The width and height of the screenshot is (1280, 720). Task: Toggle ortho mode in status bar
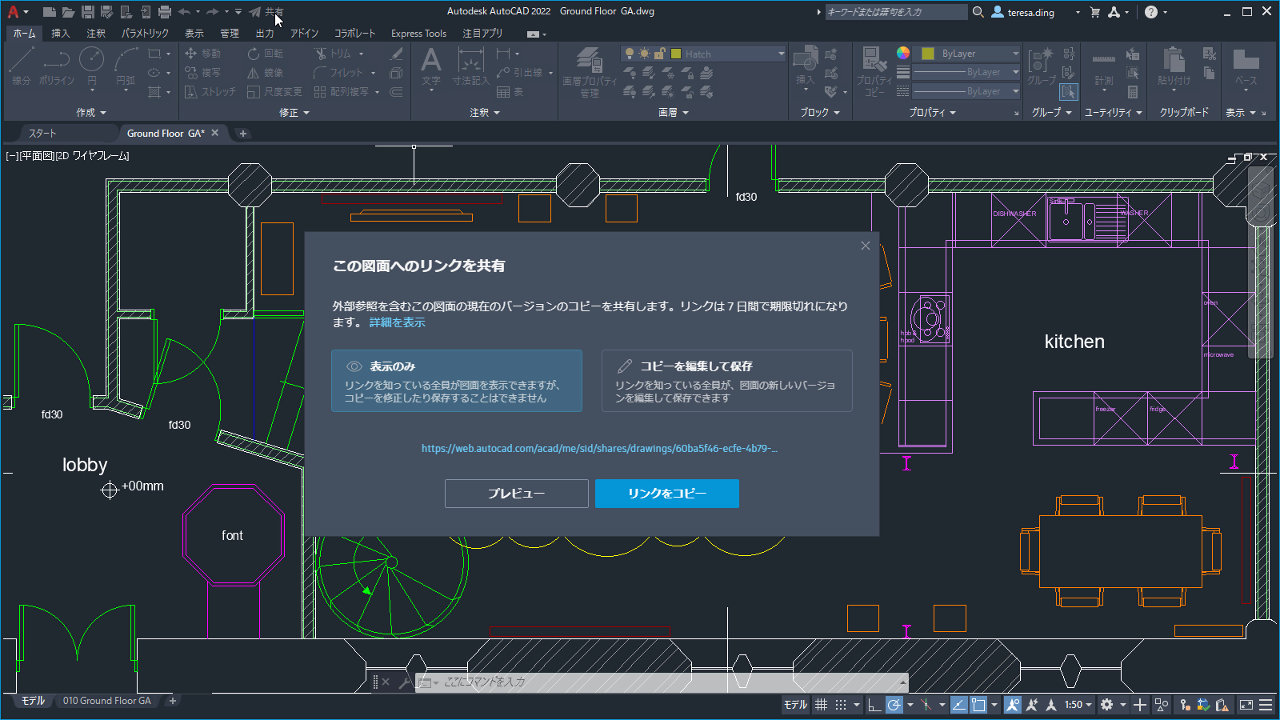[x=875, y=705]
